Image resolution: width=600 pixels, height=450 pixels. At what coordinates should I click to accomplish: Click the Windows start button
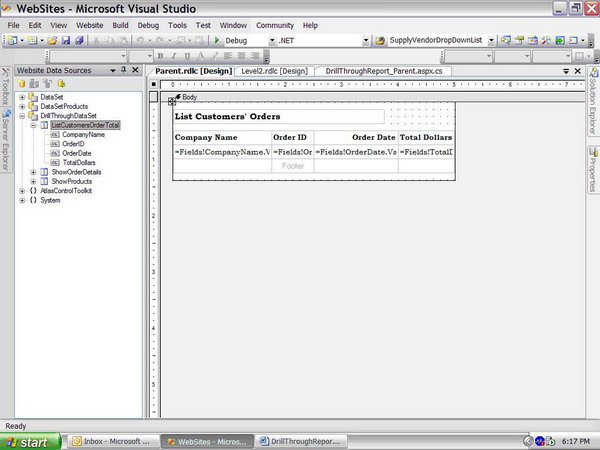pos(30,442)
